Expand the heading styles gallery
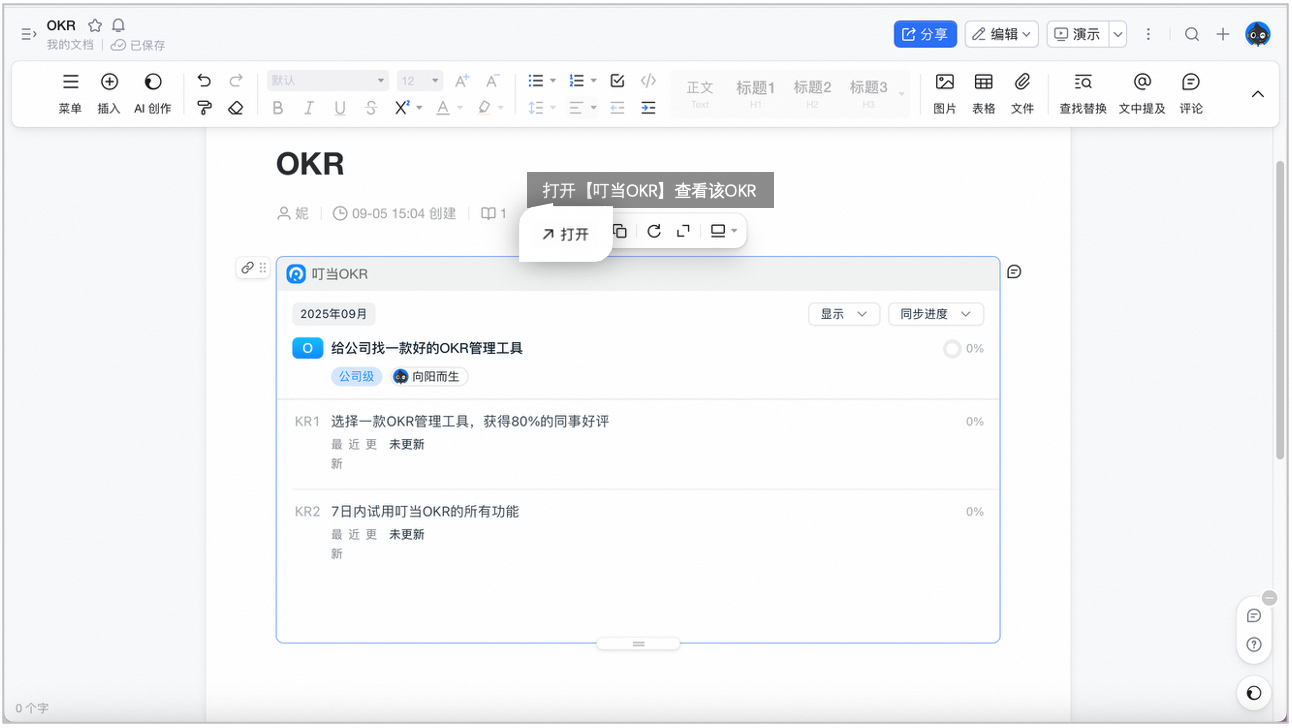Screen dimensions: 1292x728 (902, 94)
